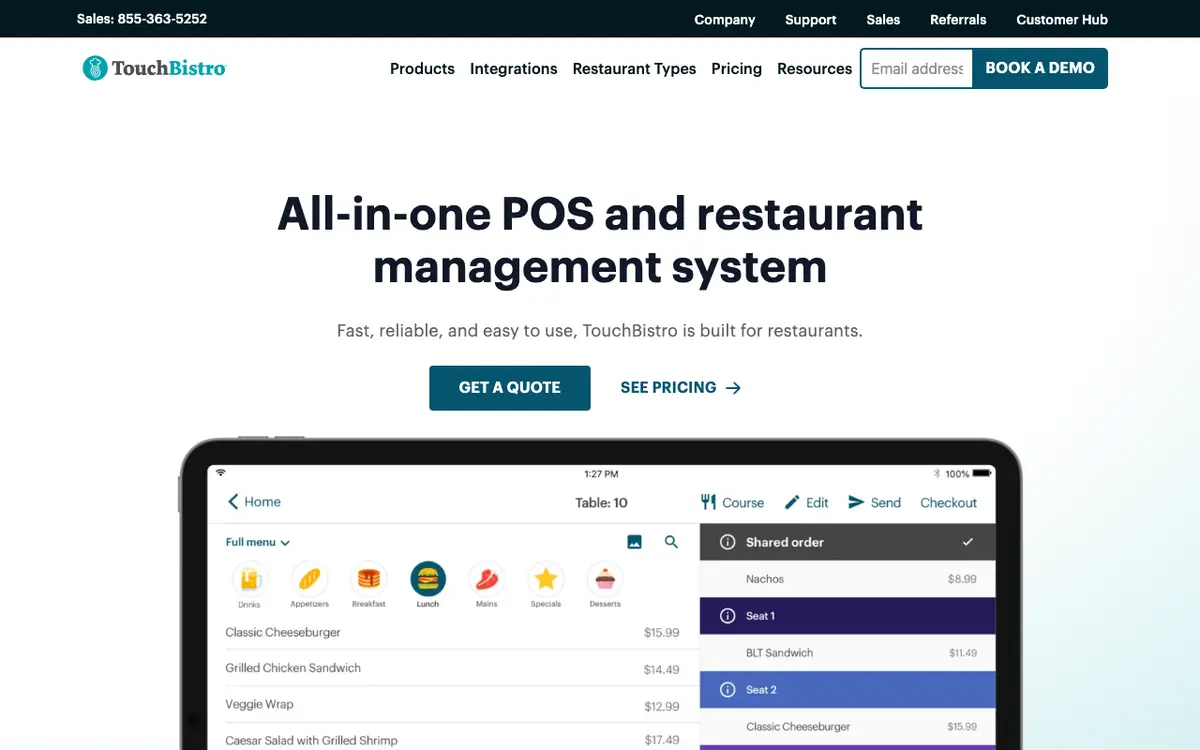Click the See Pricing link

tap(680, 388)
